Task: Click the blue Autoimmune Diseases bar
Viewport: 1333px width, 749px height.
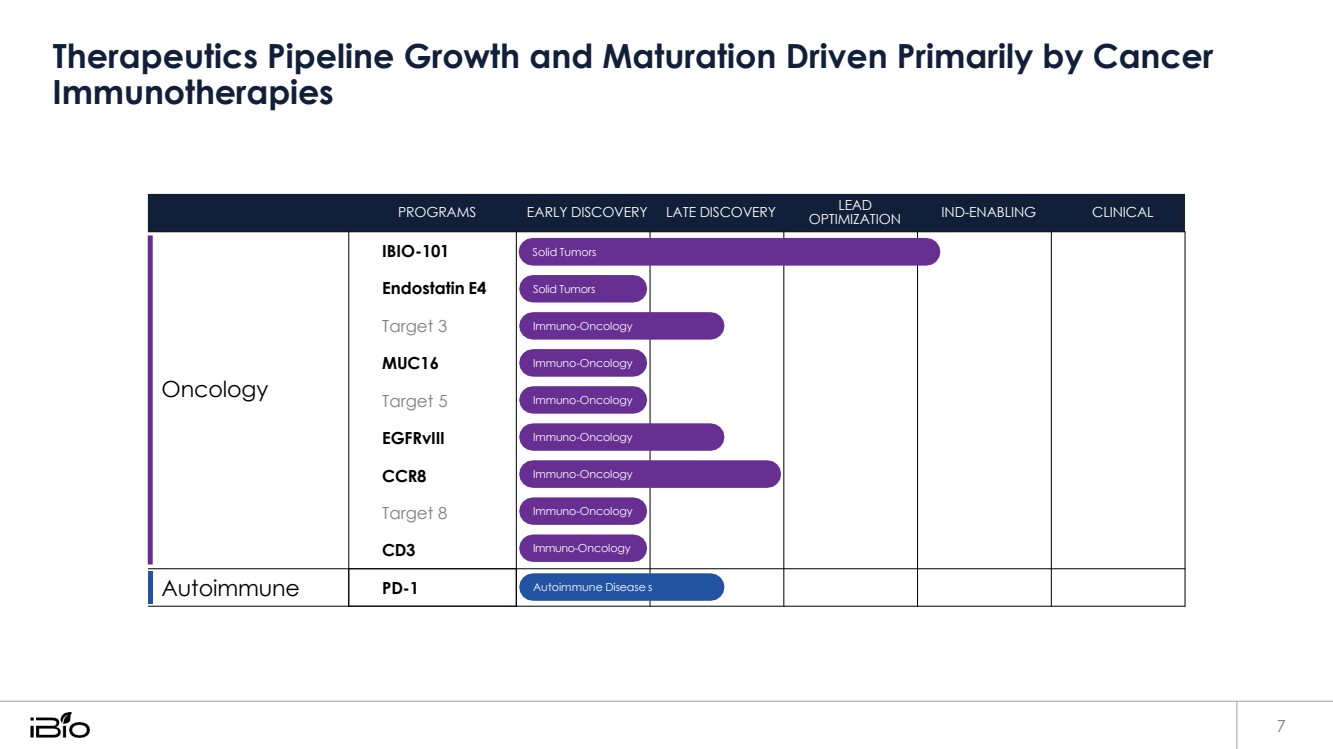Action: pos(620,587)
